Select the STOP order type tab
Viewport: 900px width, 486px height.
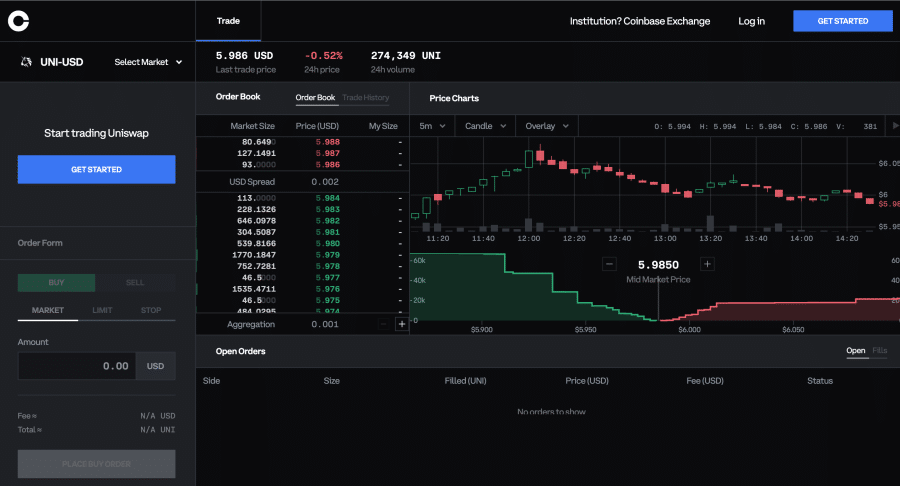[x=151, y=310]
